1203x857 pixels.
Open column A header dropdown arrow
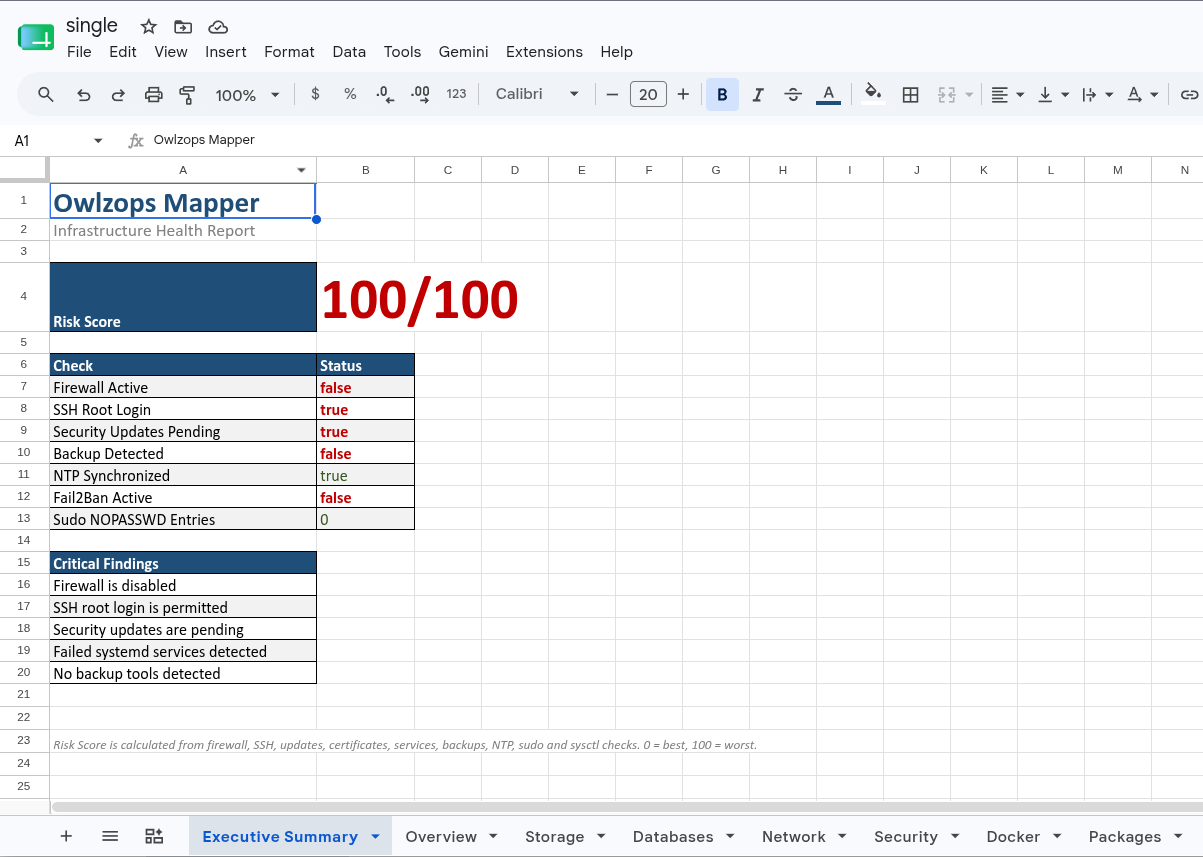[x=302, y=170]
